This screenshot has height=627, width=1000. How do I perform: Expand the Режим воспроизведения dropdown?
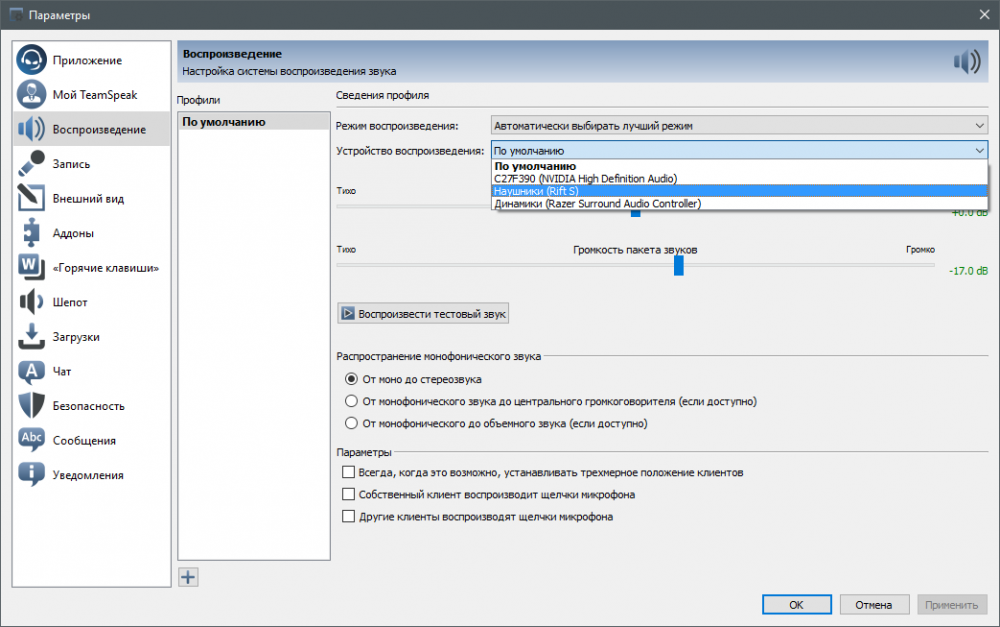(739, 126)
